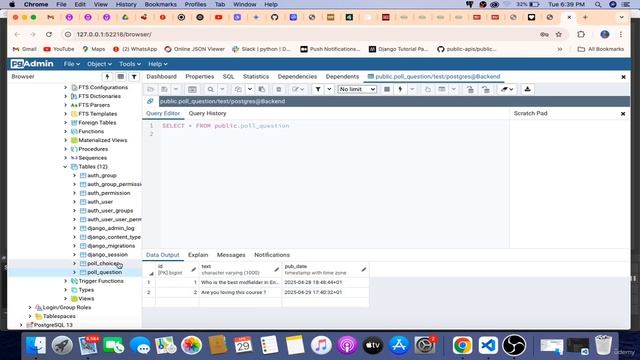Click the Download results as CSV icon
Viewport: 640px width, 360px height.
click(x=527, y=89)
